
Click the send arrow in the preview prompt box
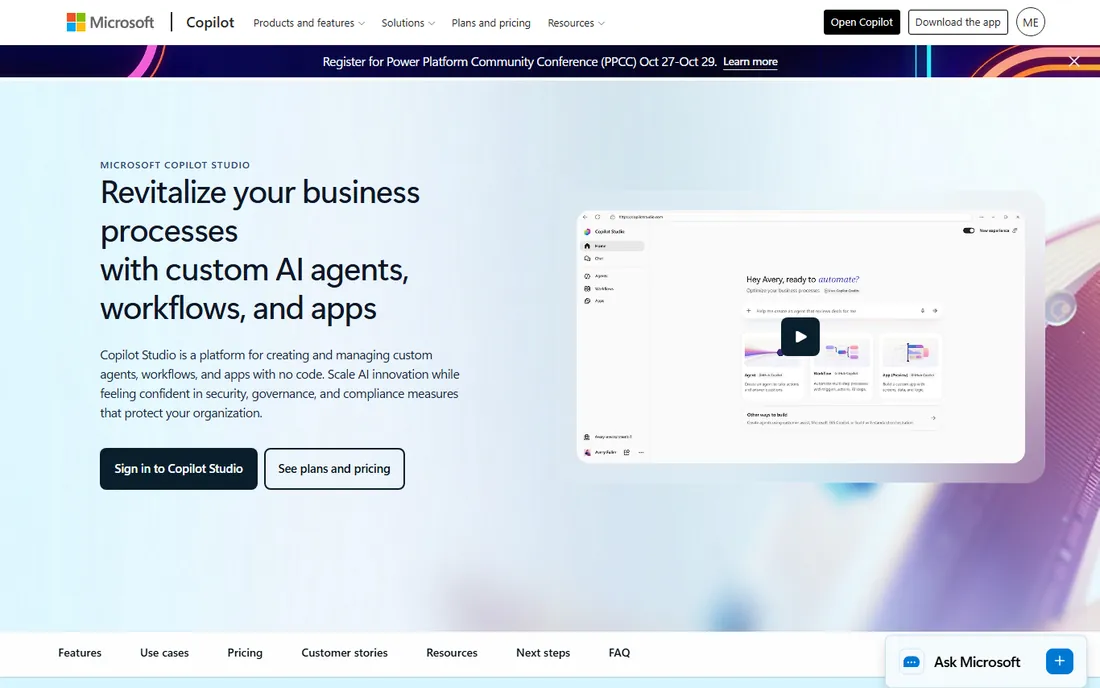(934, 311)
